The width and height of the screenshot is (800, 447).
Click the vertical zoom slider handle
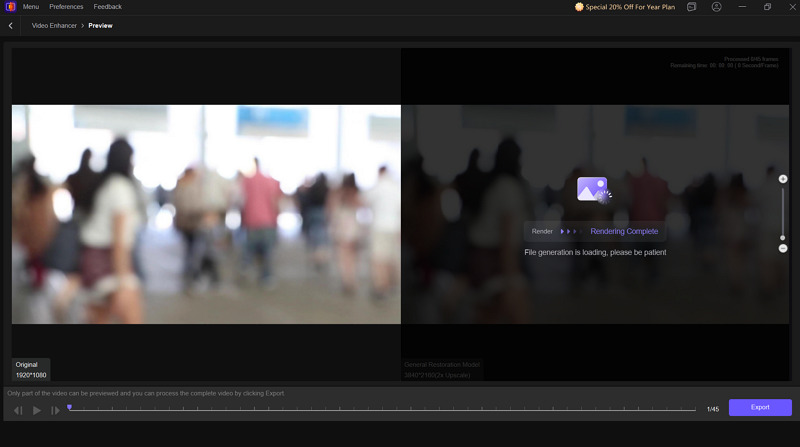[x=783, y=238]
